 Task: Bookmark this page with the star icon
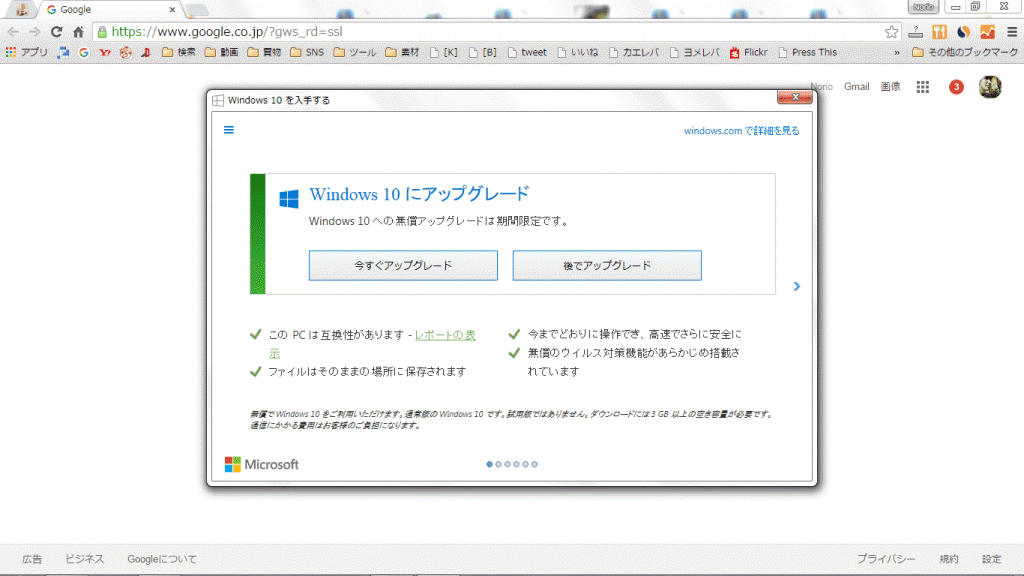(x=891, y=32)
